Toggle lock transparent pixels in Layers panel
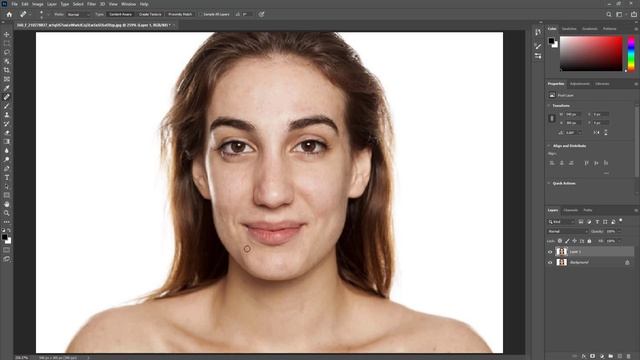Image resolution: width=640 pixels, height=360 pixels. pyautogui.click(x=560, y=241)
